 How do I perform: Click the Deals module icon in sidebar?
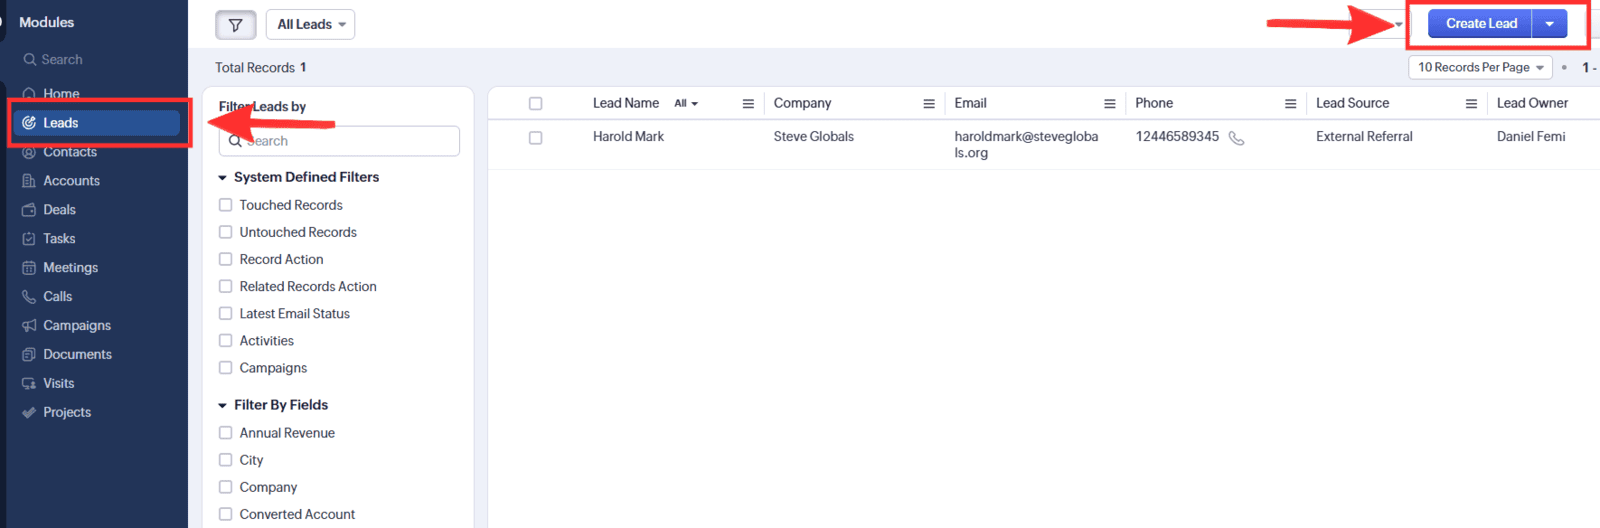(x=29, y=210)
